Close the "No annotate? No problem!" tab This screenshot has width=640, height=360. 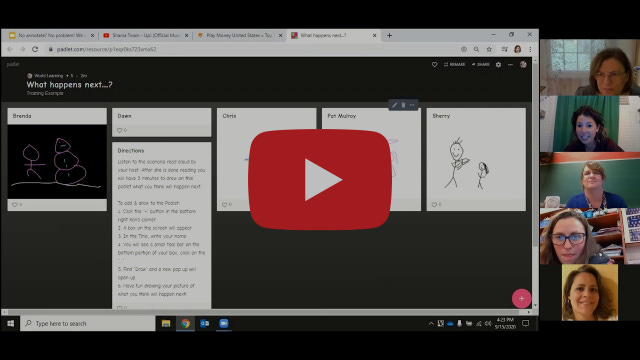92,36
